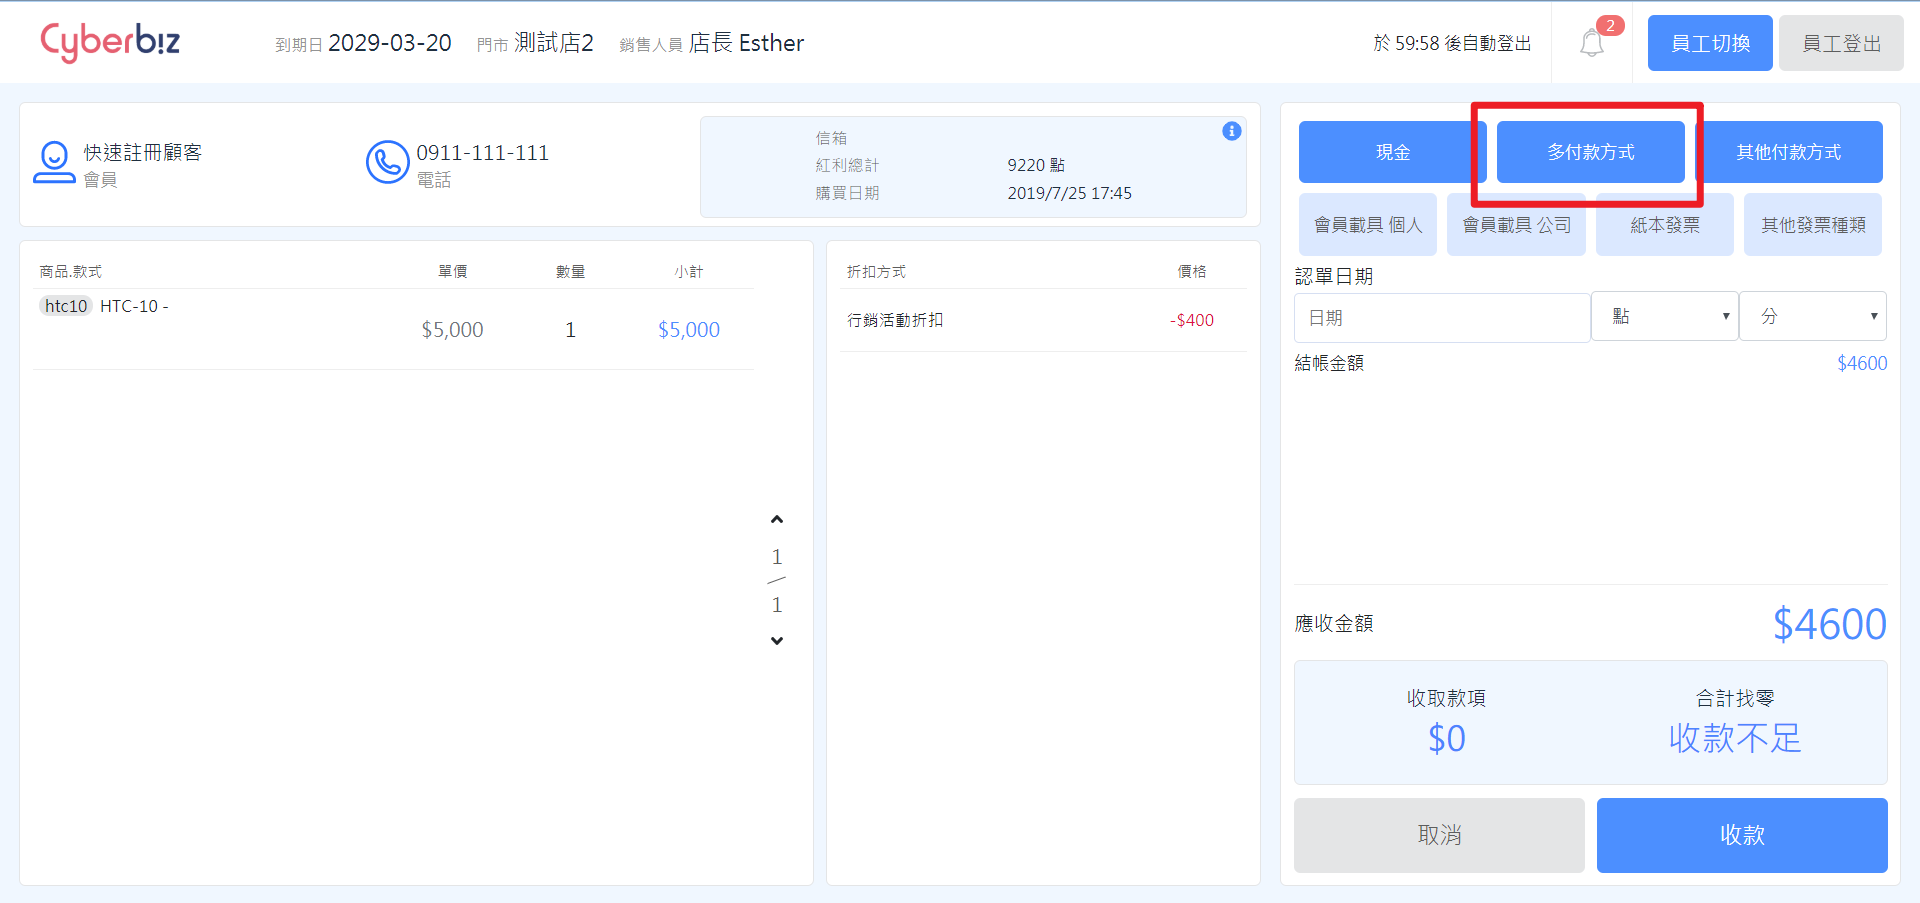Click the 2019/7/25 17:45 purchase date
This screenshot has height=903, width=1920.
tap(1070, 193)
